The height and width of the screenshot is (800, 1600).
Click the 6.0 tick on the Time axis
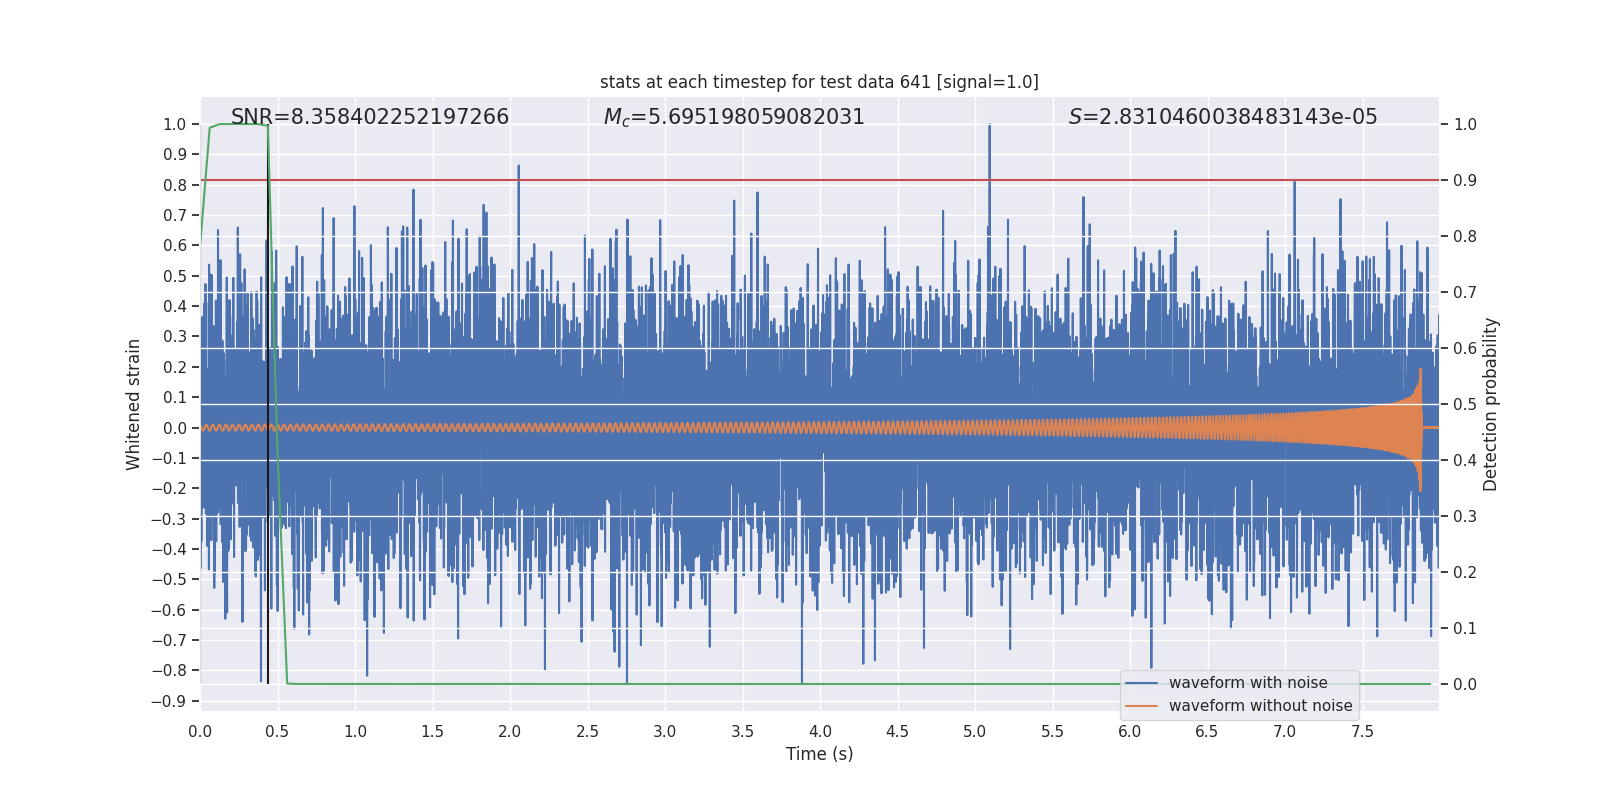point(1130,731)
